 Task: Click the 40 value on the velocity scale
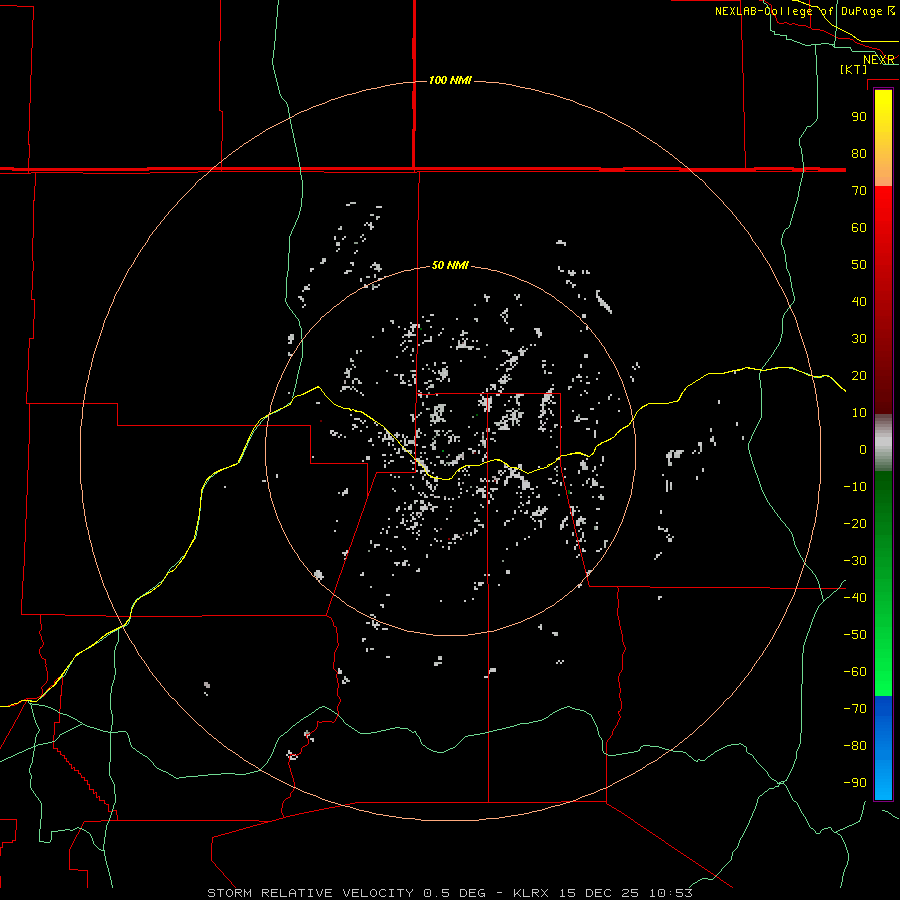[x=859, y=301]
